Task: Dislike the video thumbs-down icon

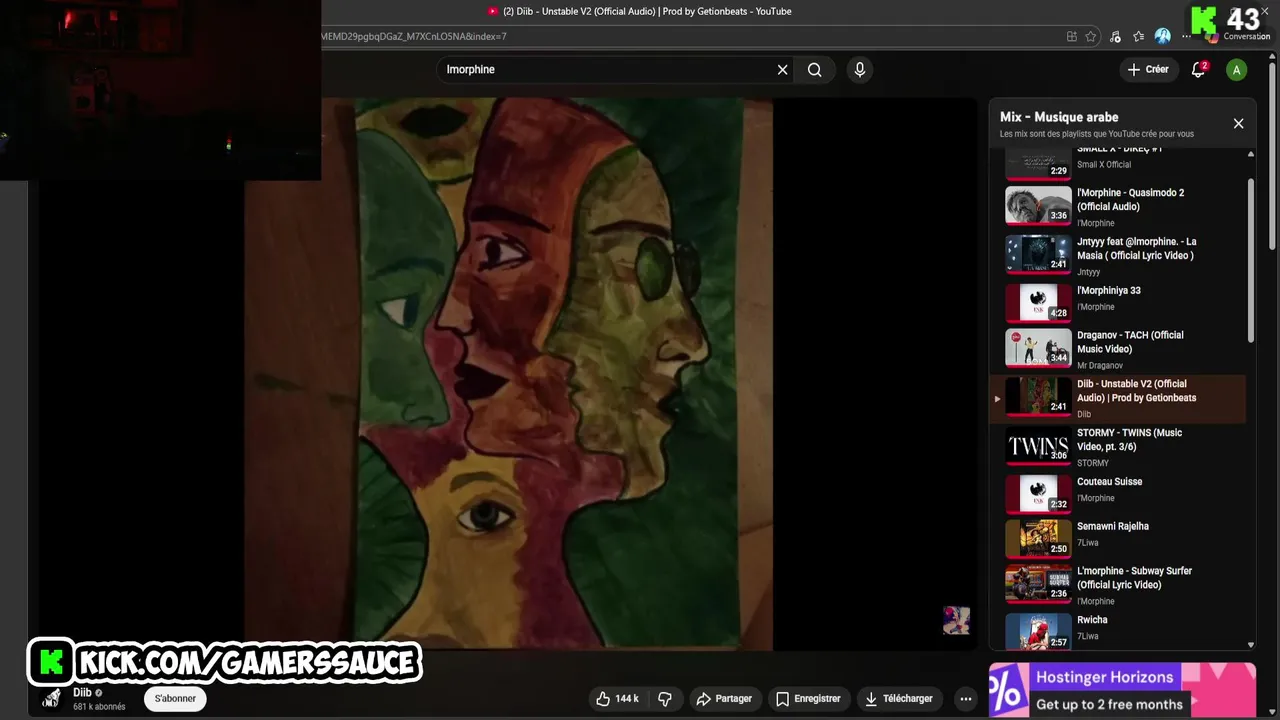Action: coord(665,699)
